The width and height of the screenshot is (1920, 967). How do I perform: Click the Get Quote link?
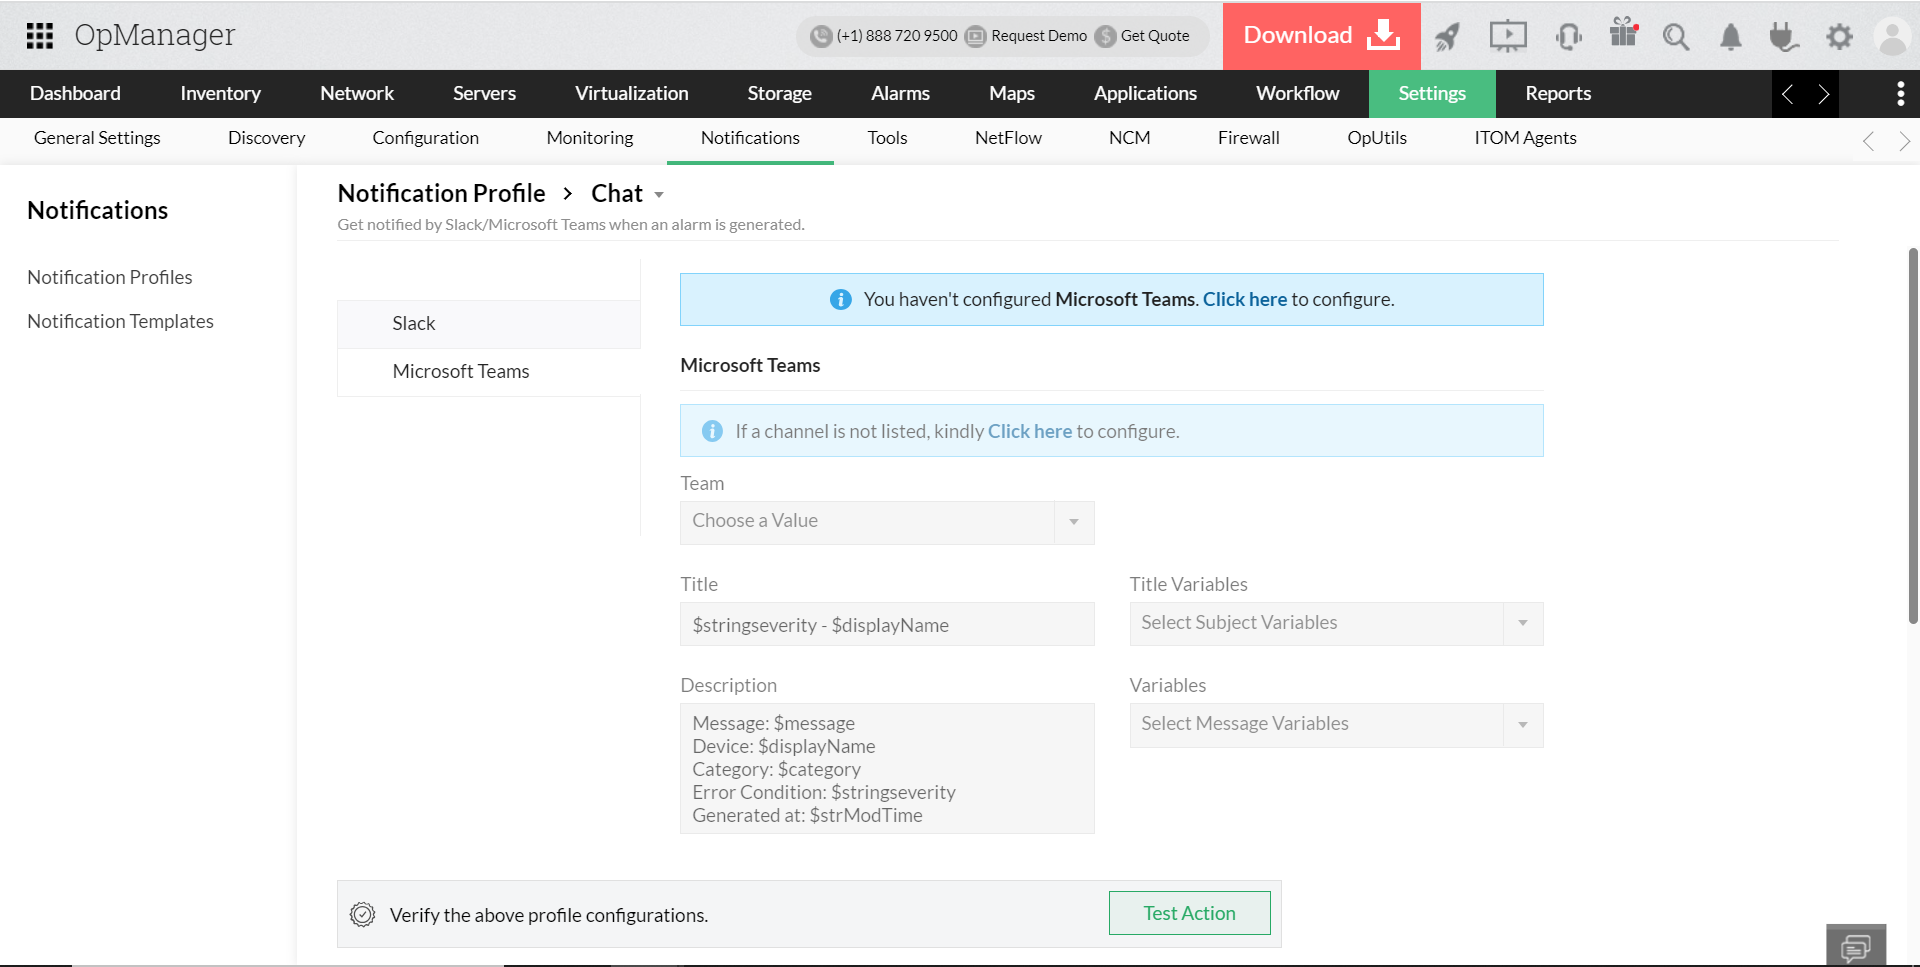(x=1155, y=36)
